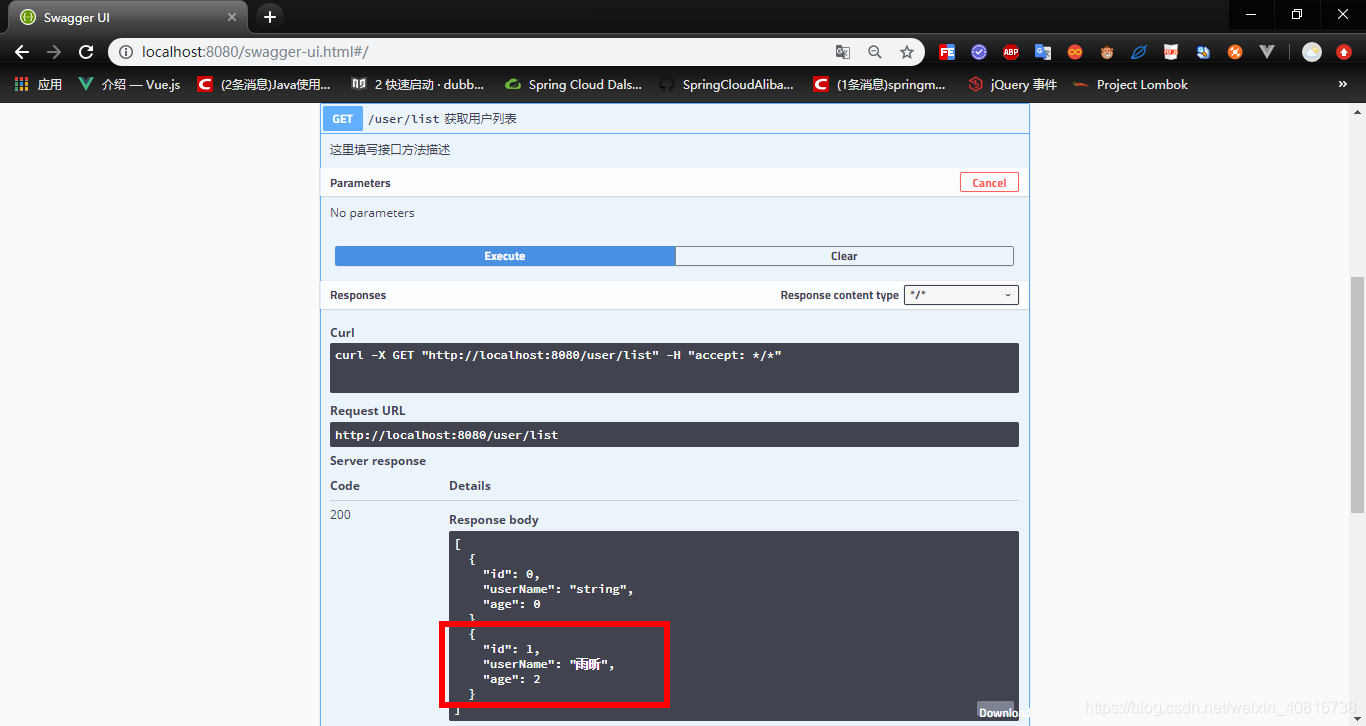Click the Cancel button in Parameters
The height and width of the screenshot is (726, 1366).
pos(989,182)
